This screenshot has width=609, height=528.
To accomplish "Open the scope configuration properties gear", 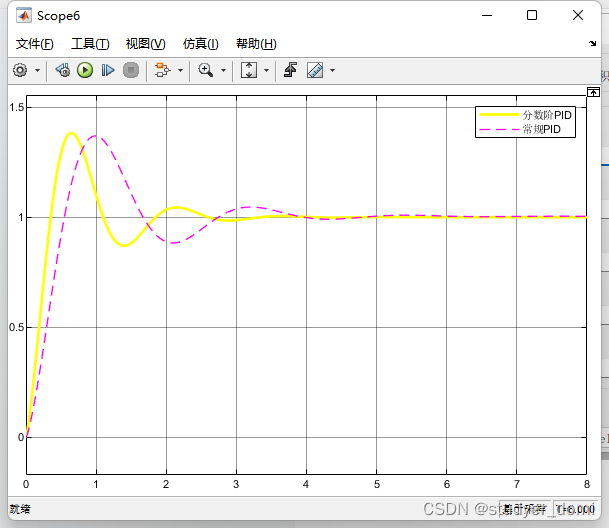I will [20, 70].
